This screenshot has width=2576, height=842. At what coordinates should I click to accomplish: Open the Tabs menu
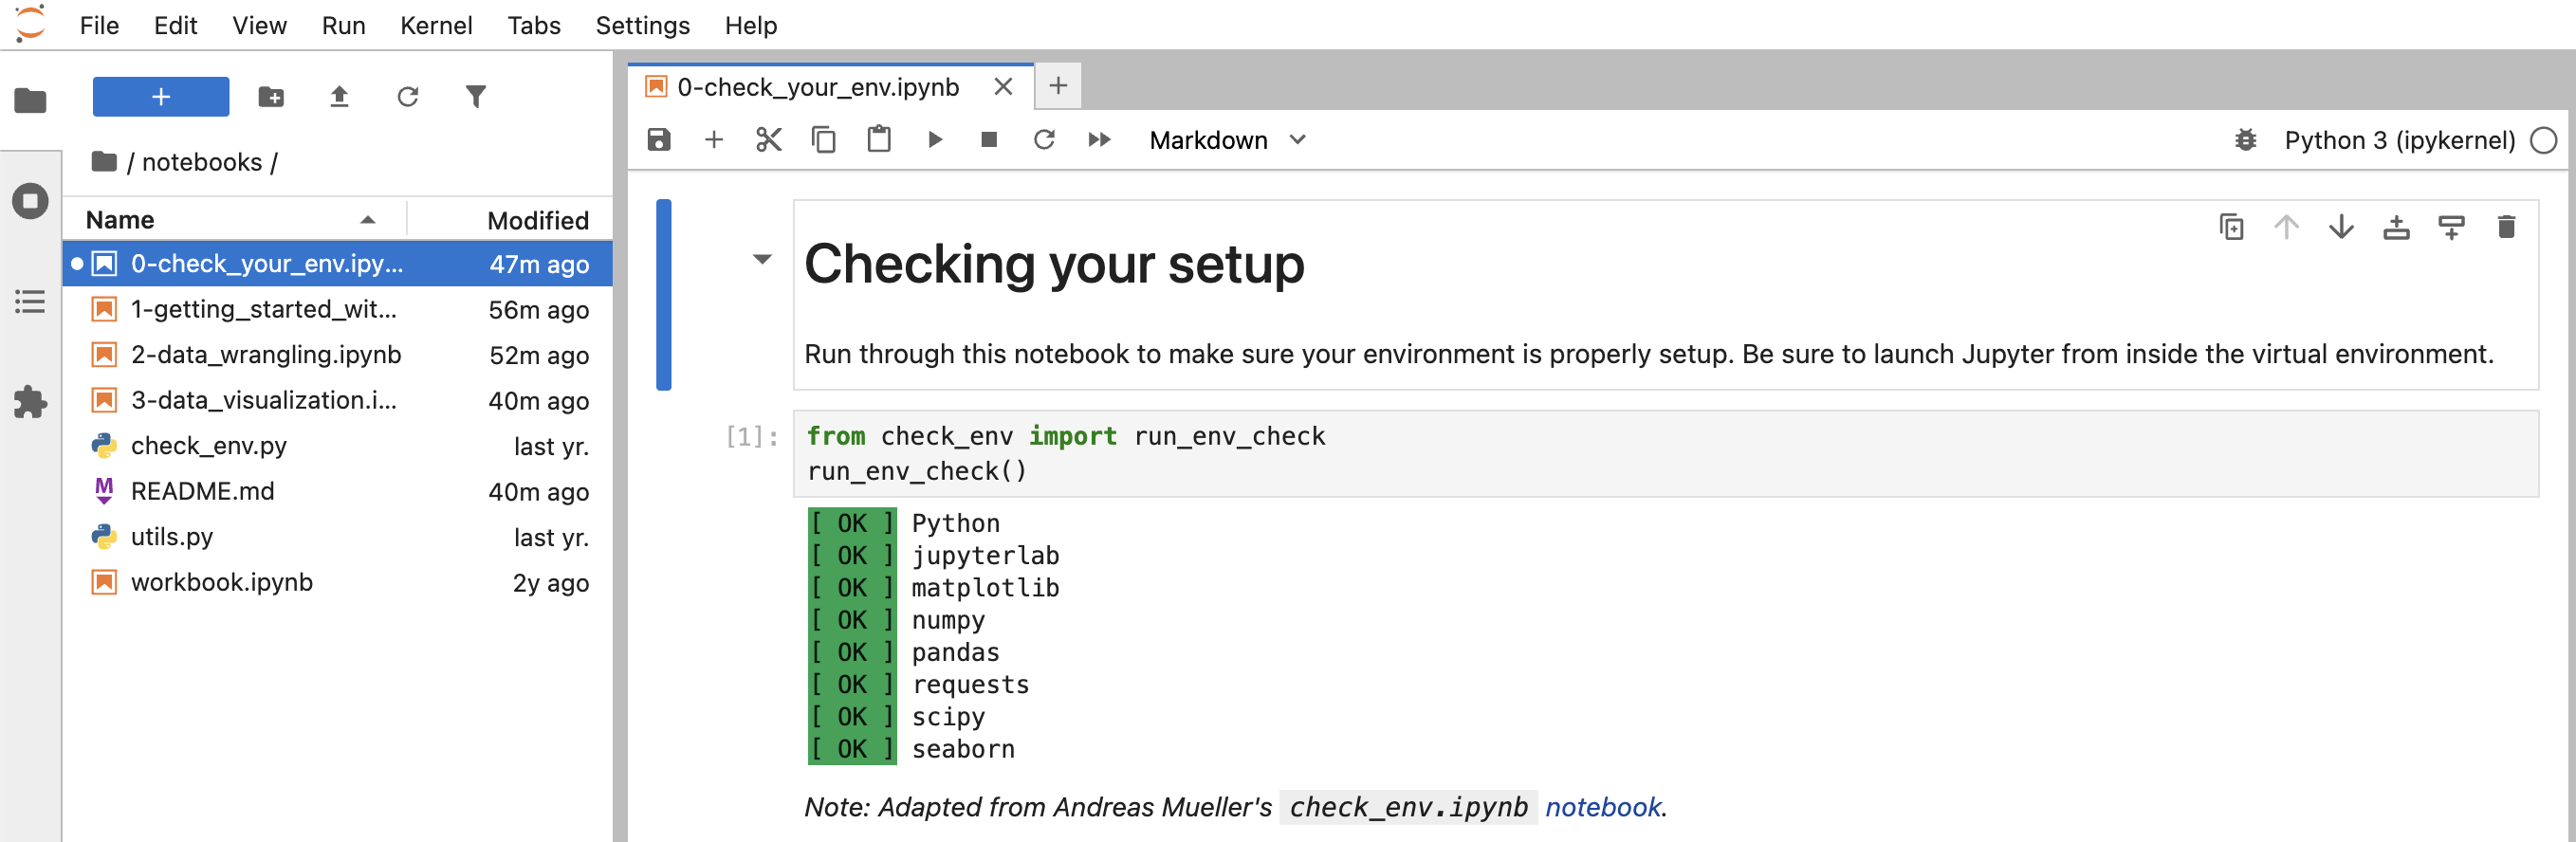click(x=534, y=25)
